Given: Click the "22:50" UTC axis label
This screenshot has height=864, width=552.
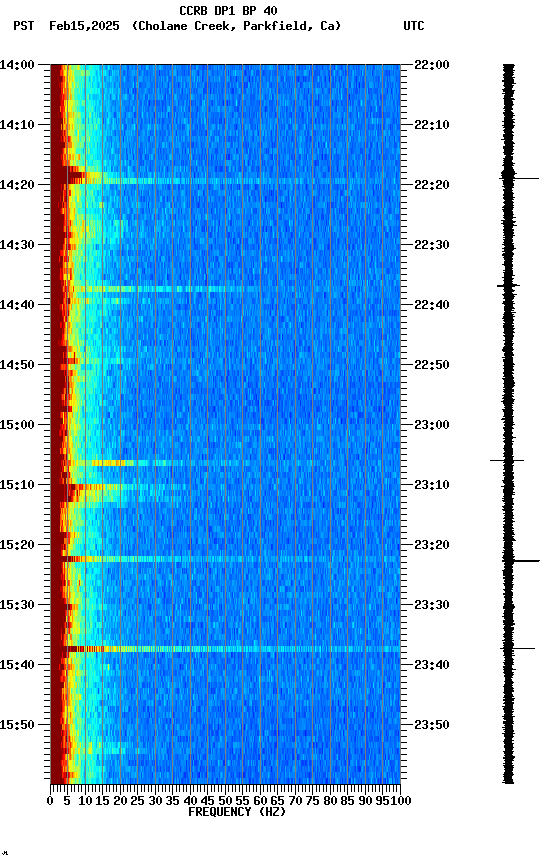Looking at the screenshot, I should click(432, 365).
